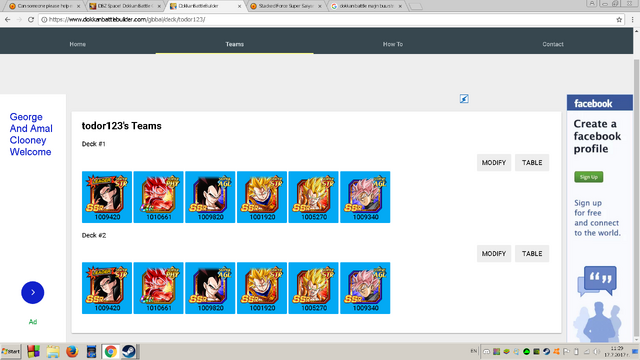Viewport: 640px width, 360px height.
Task: Click MODIFY for Deck #1
Action: [494, 162]
